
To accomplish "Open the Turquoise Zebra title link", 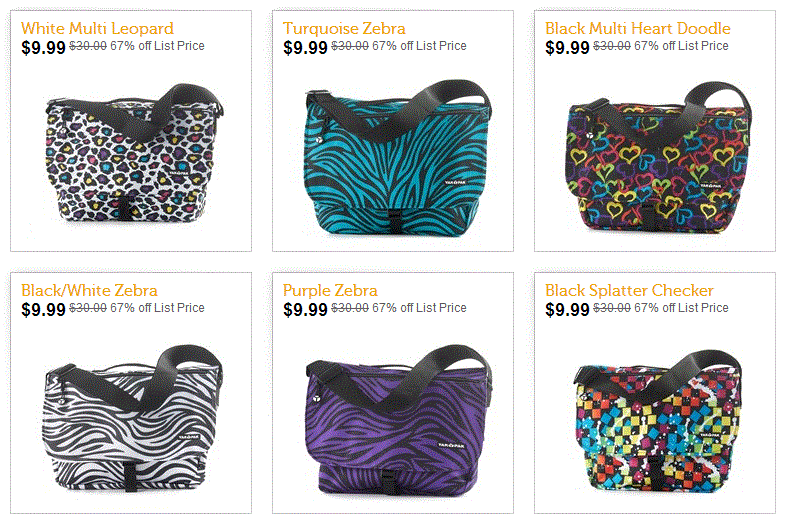I will pyautogui.click(x=344, y=28).
